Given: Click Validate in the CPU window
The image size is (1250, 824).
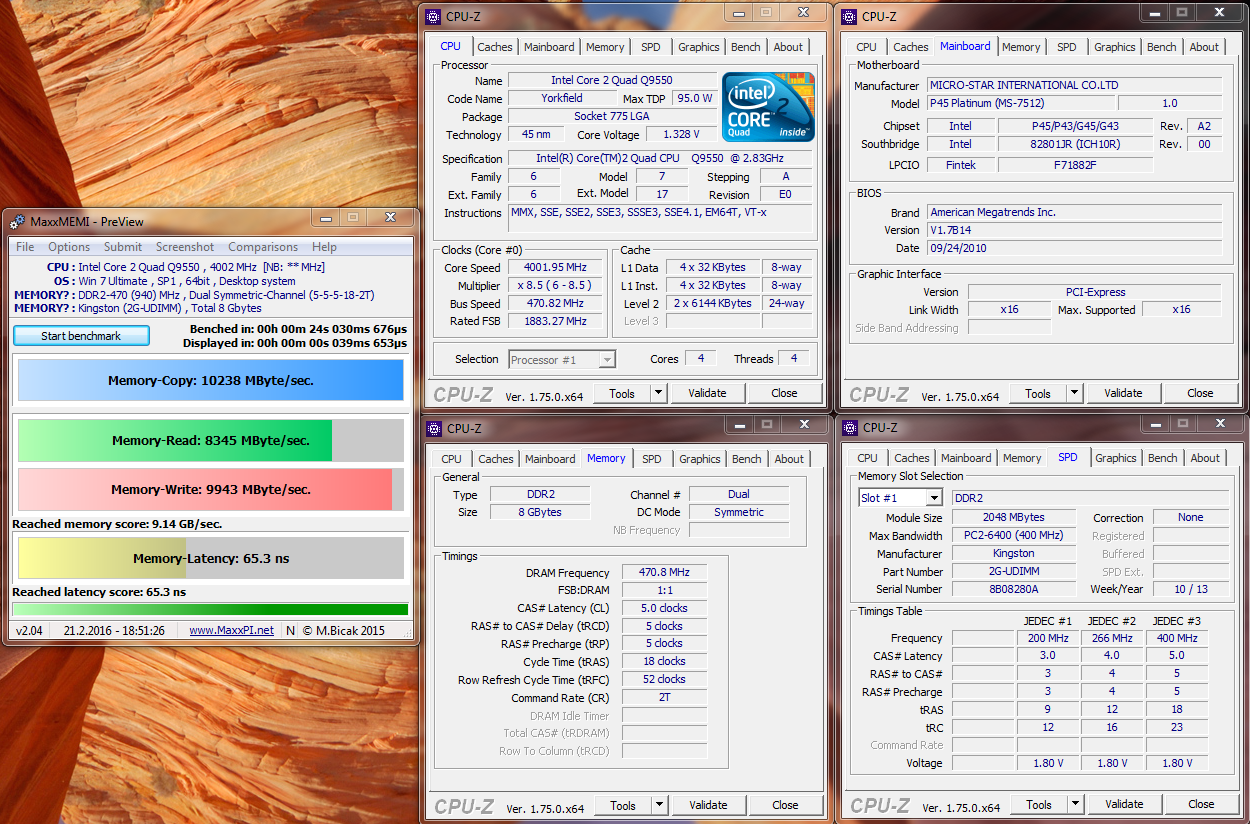Looking at the screenshot, I should coord(707,393).
